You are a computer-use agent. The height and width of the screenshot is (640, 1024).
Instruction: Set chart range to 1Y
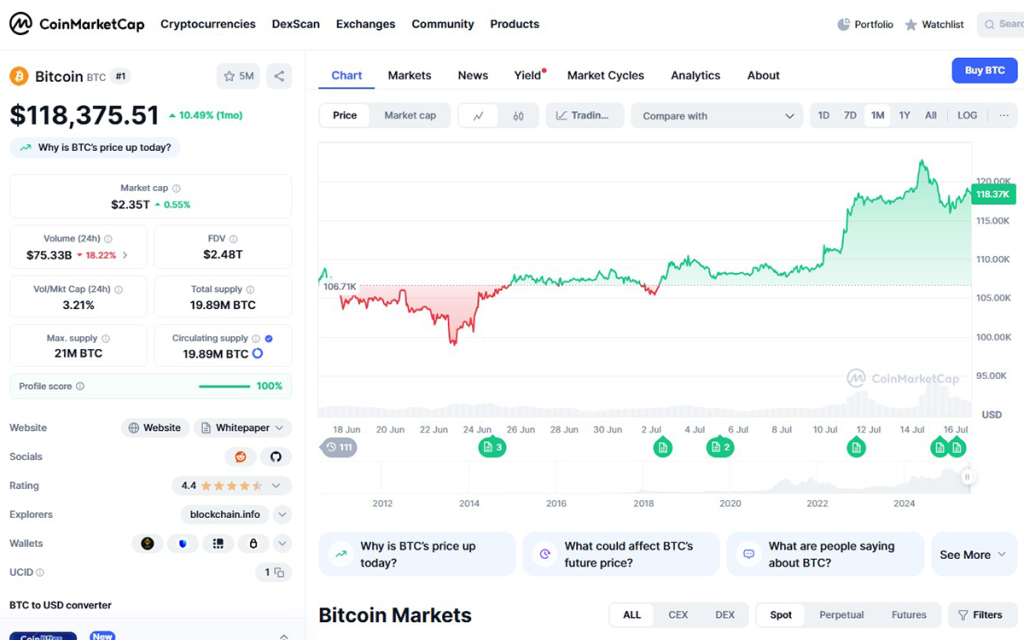(904, 116)
